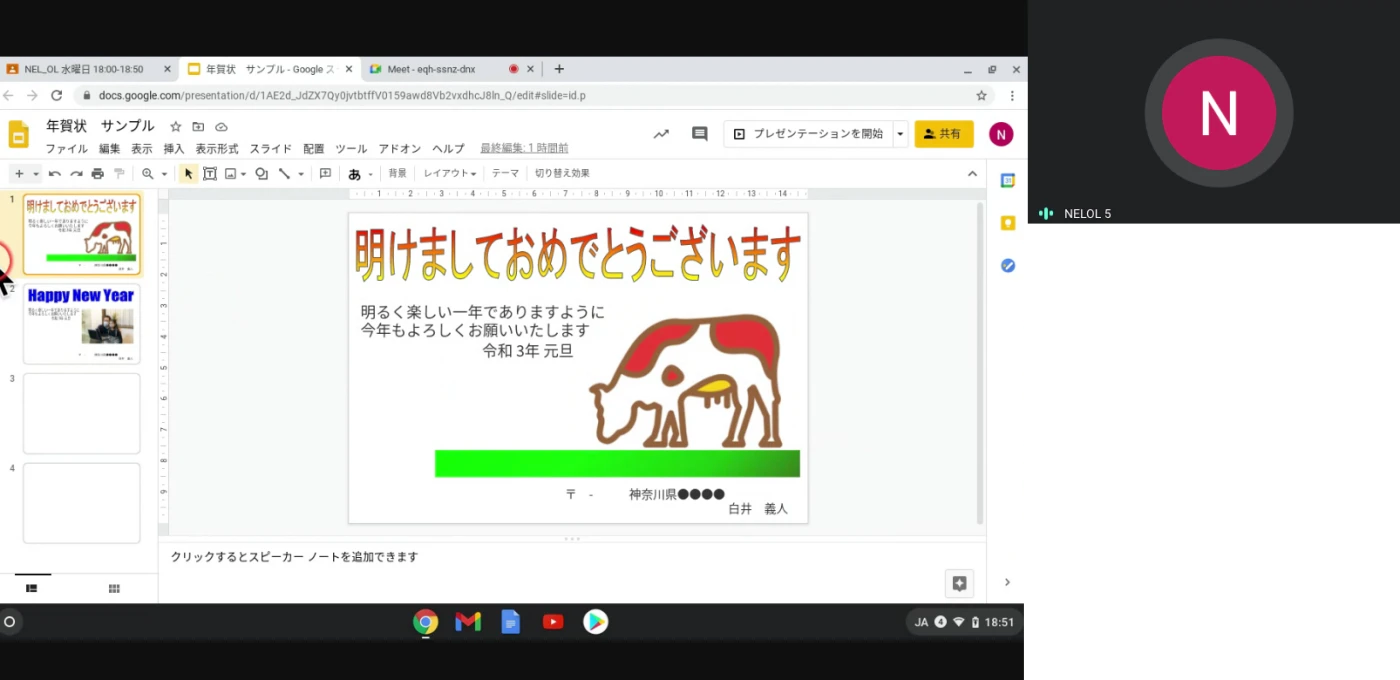Open the Google Tasks side panel icon
Screen dimensions: 1400x680
coord(1008,265)
